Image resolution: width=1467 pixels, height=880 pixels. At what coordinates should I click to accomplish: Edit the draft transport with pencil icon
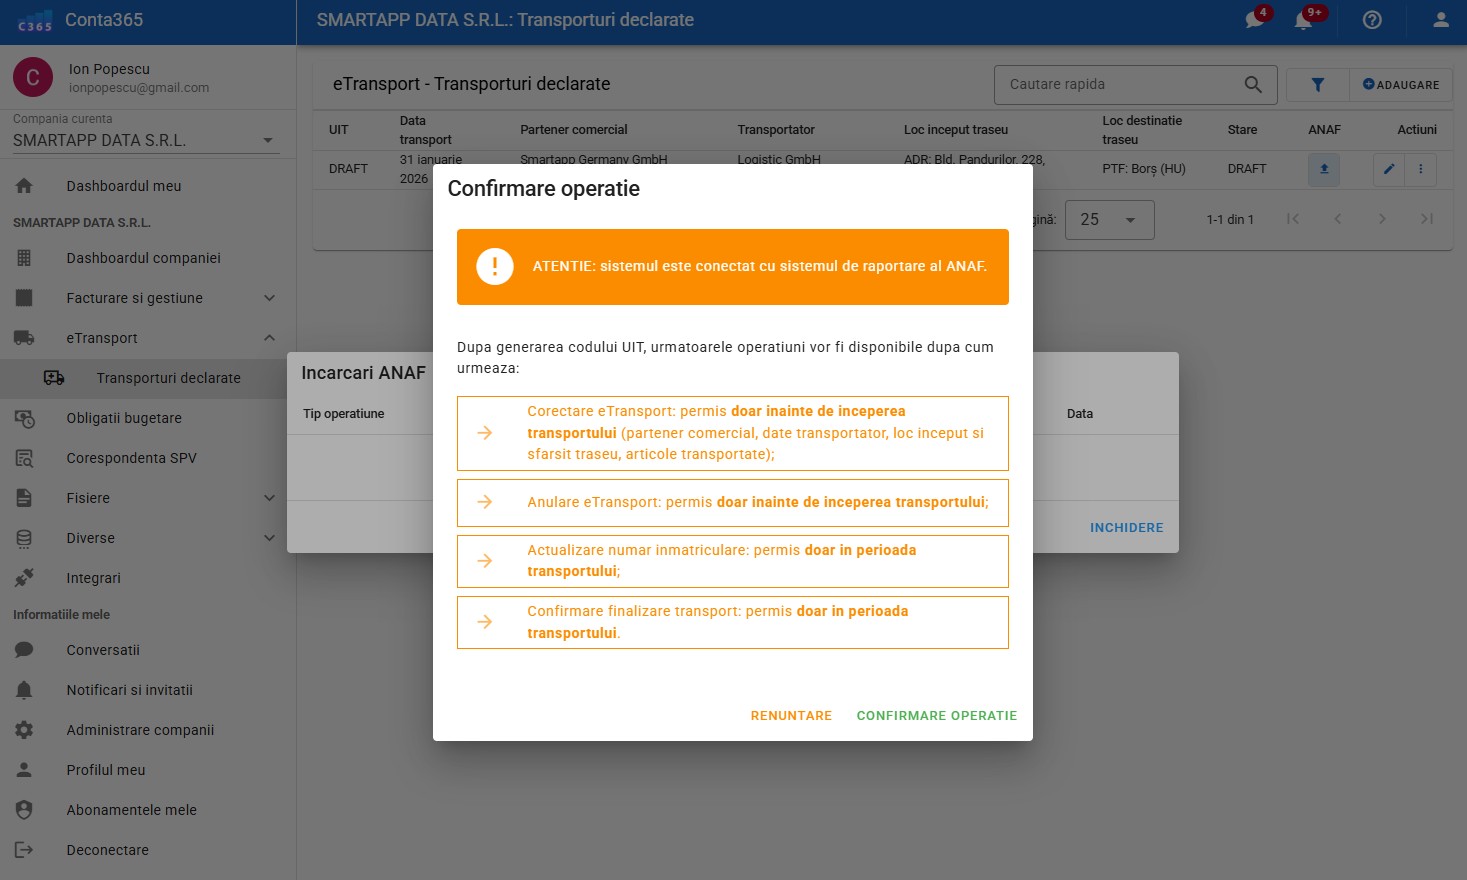coord(1388,169)
